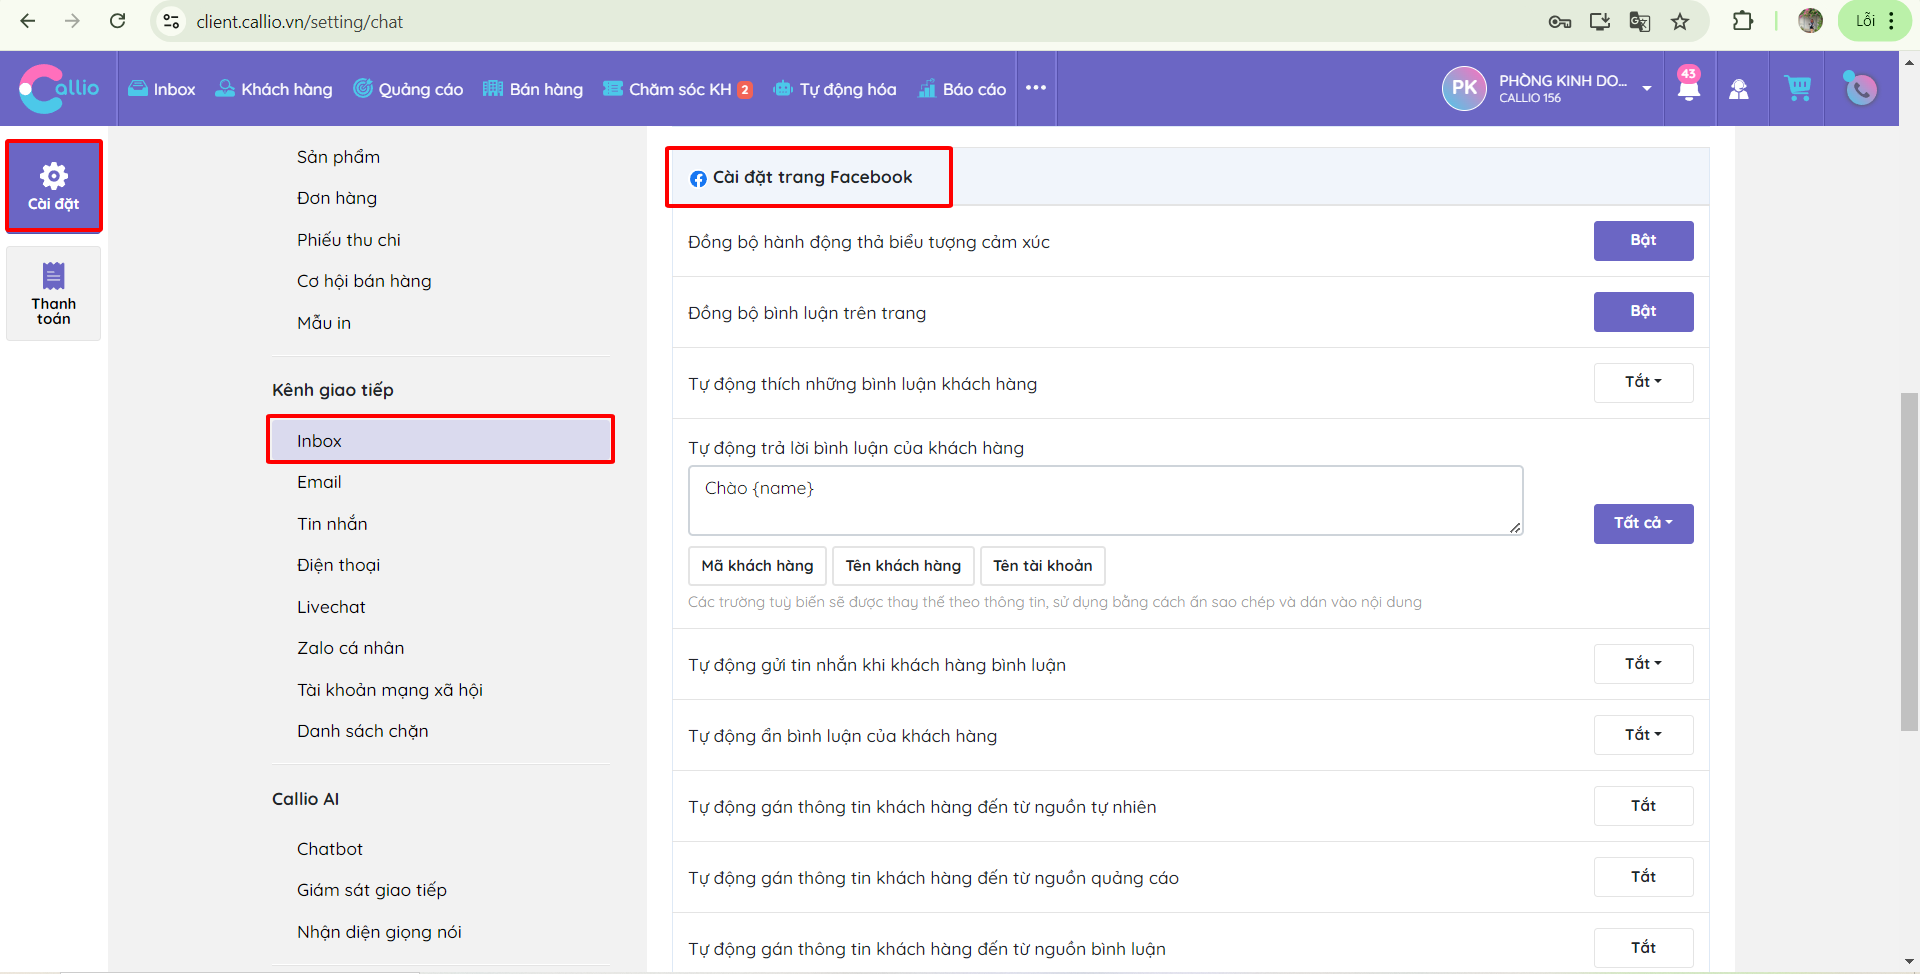Open Tắt dropdown for Tự động ẩn bình luận
Viewport: 1920px width, 974px height.
click(1643, 735)
